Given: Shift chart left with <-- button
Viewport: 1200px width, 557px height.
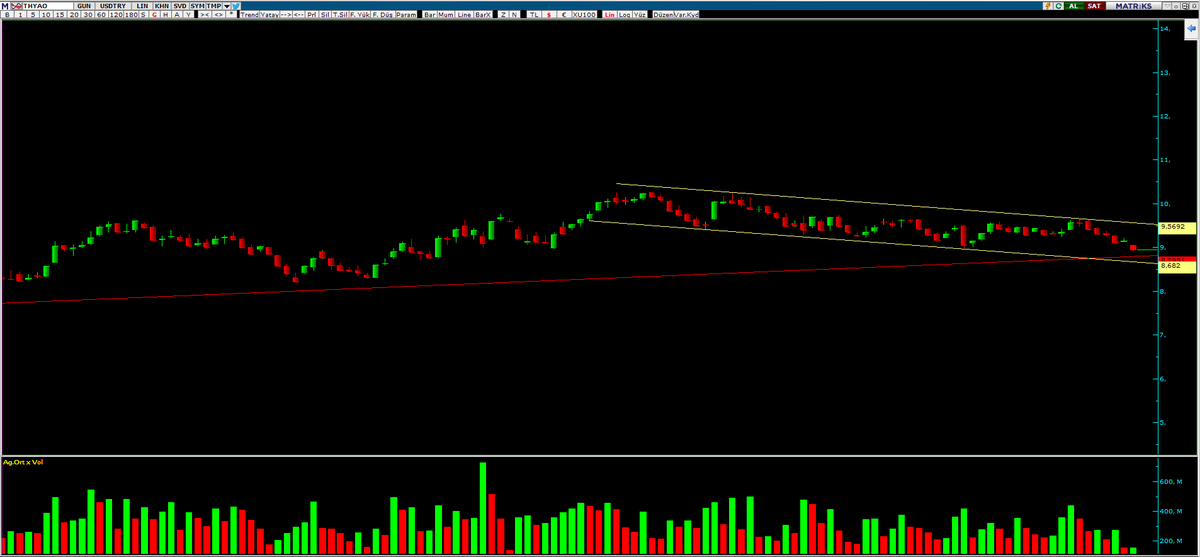Looking at the screenshot, I should click(299, 15).
